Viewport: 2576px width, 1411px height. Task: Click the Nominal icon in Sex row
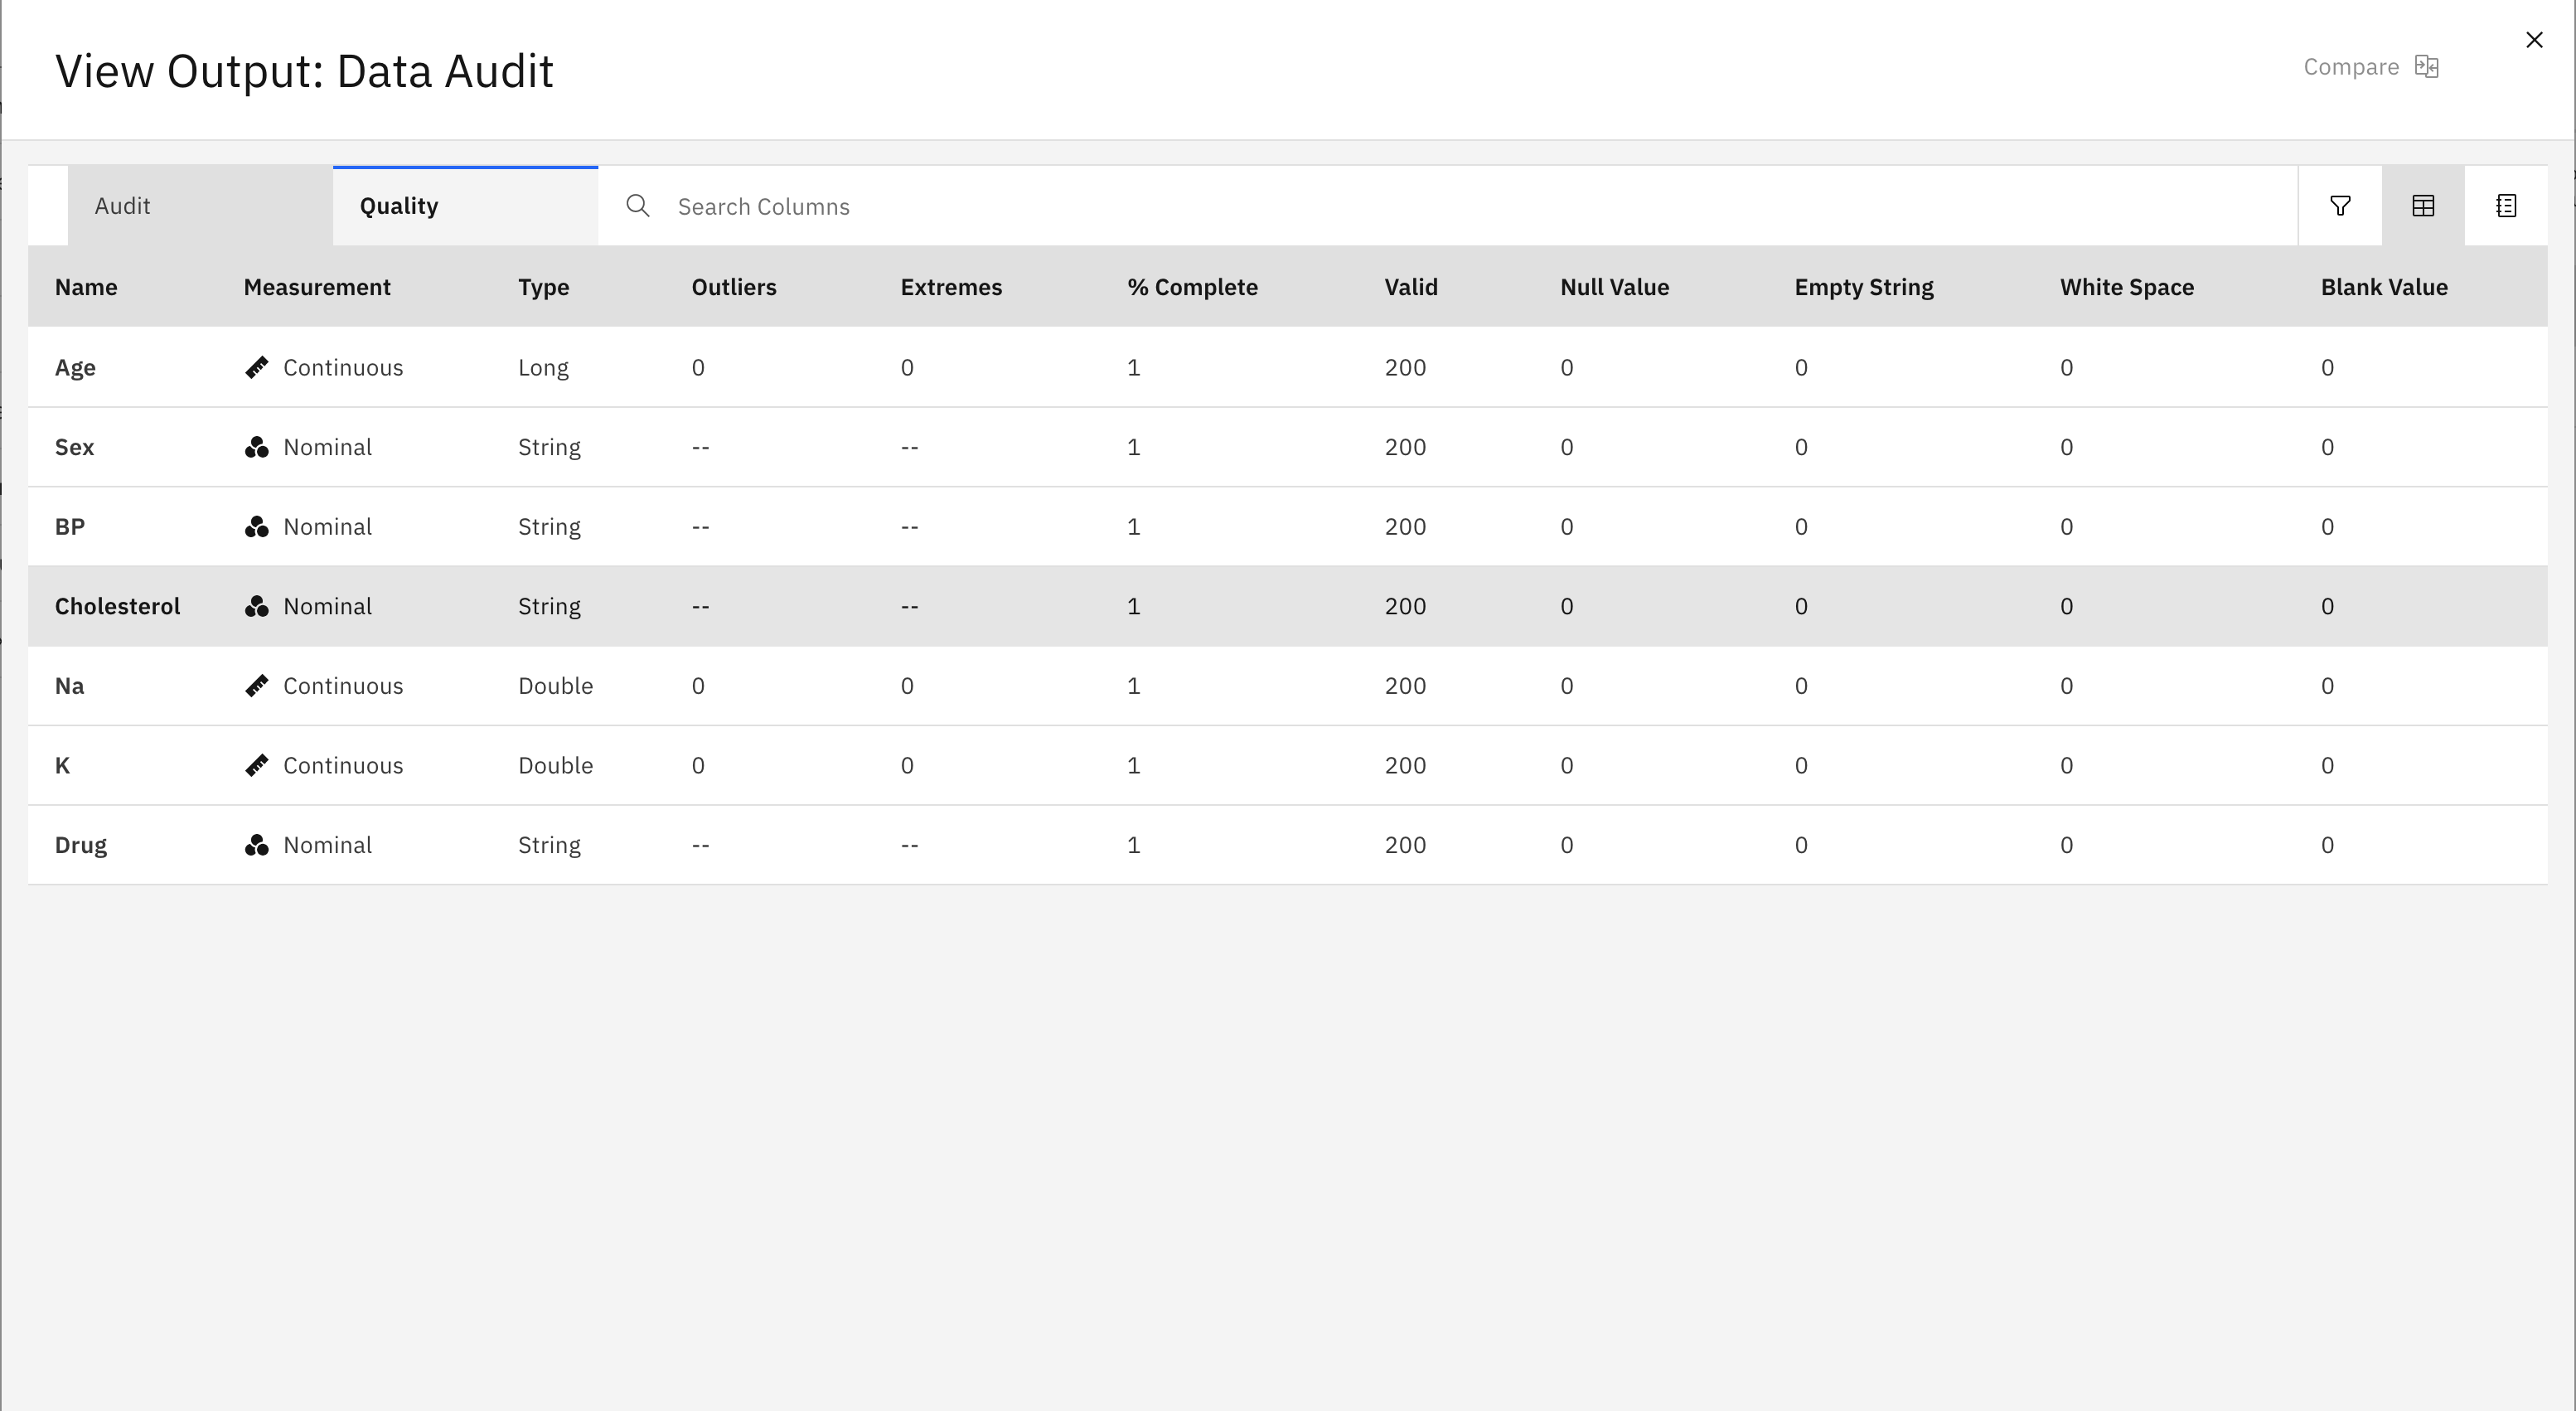[257, 447]
